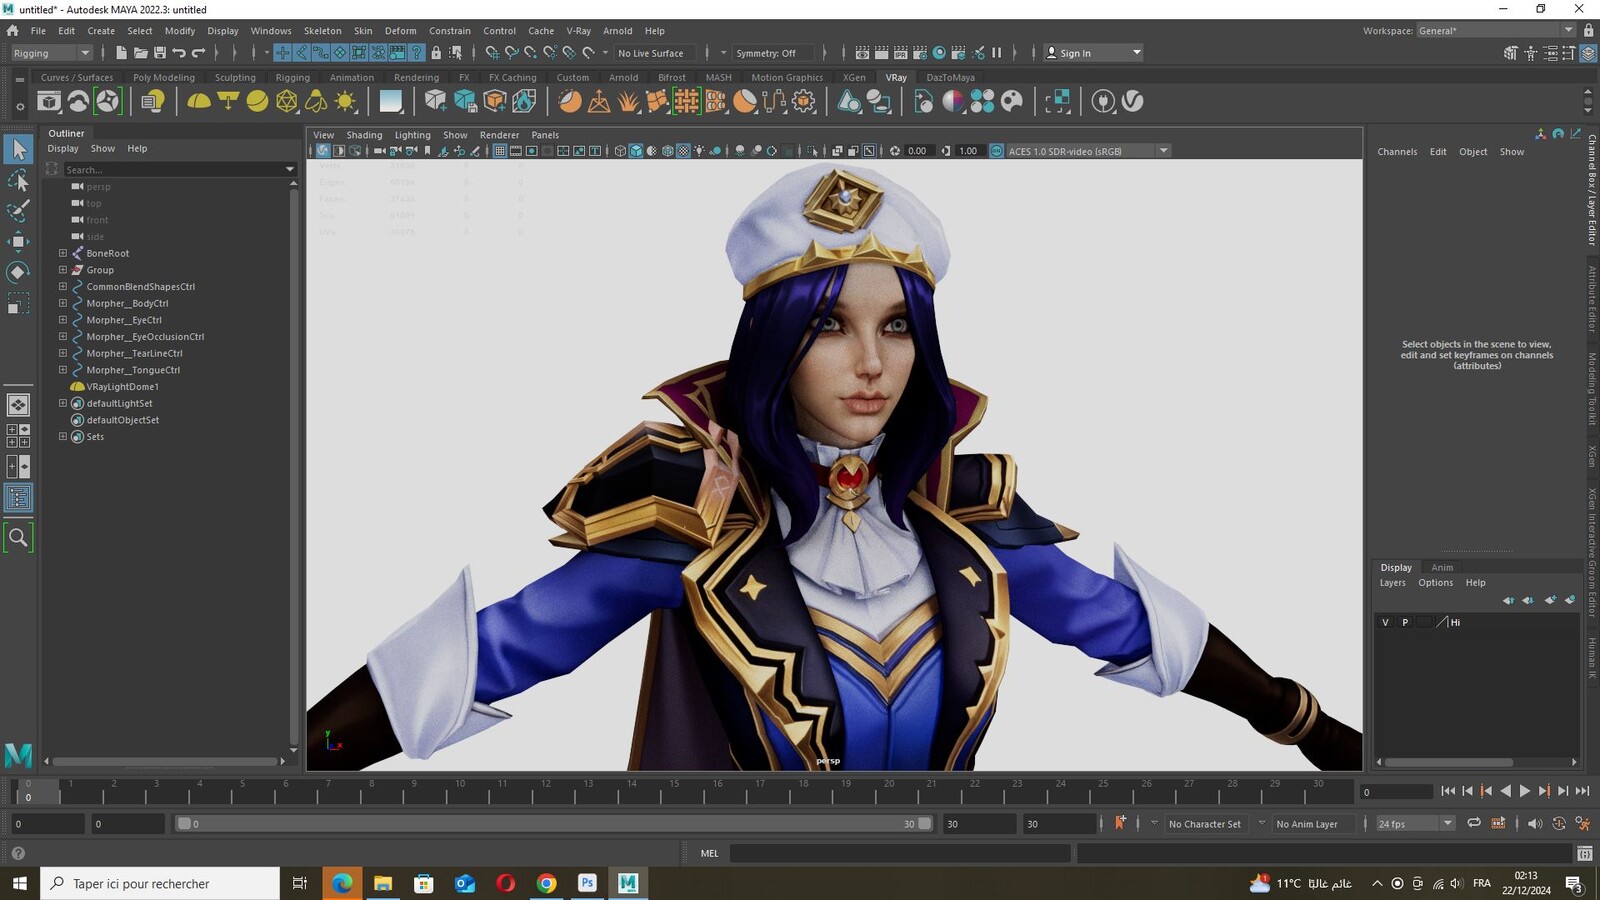Click the V-Ray IES light shelf icon
Image resolution: width=1600 pixels, height=900 pixels.
316,101
